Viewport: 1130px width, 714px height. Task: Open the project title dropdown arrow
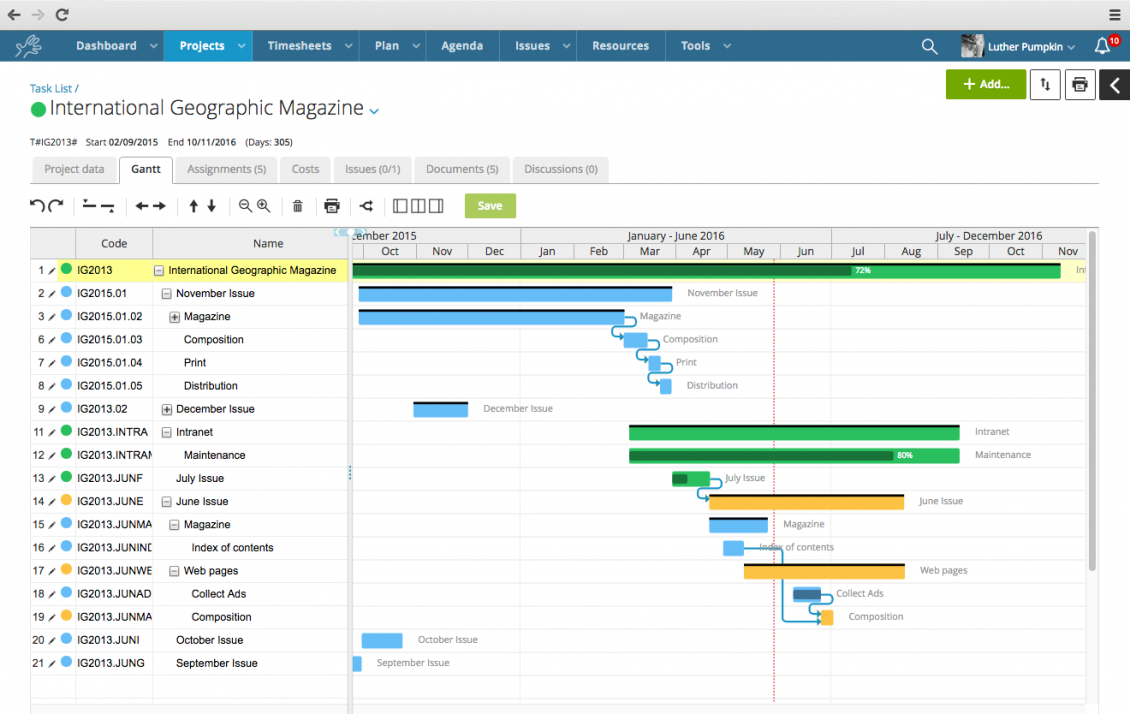click(374, 111)
